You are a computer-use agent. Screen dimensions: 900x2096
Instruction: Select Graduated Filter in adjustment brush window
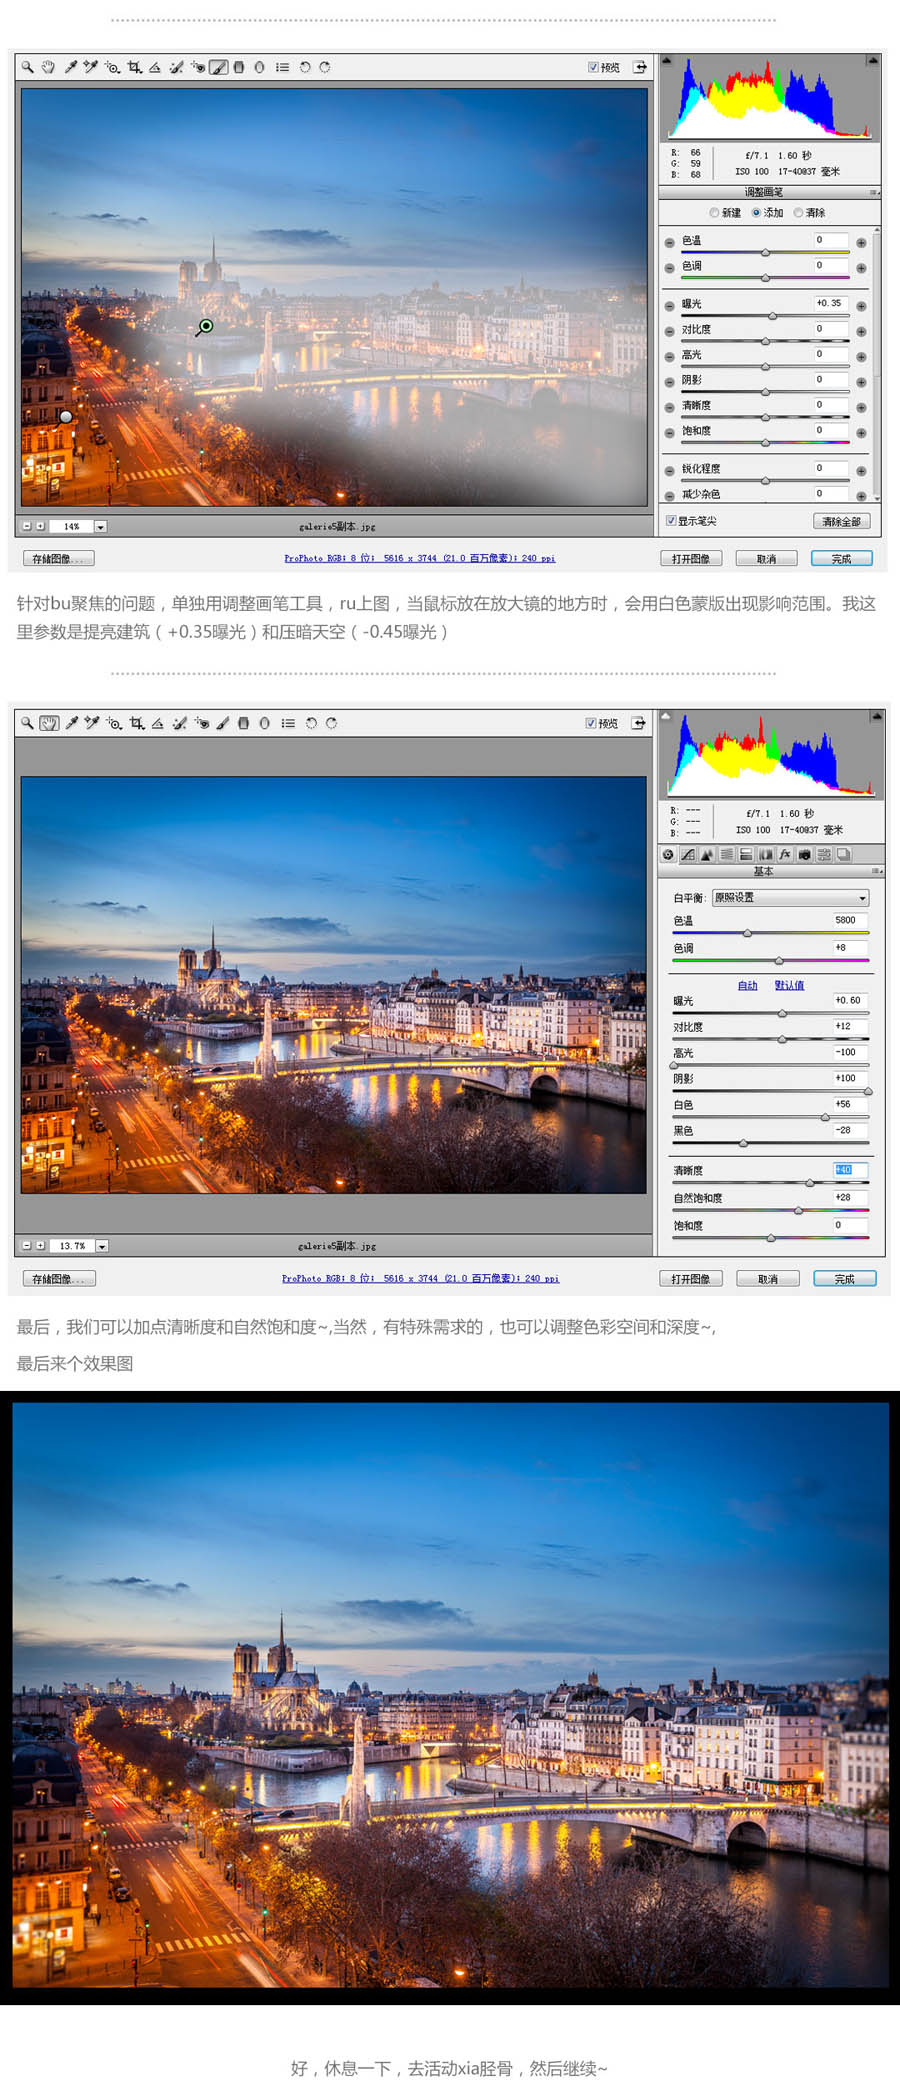tap(239, 67)
